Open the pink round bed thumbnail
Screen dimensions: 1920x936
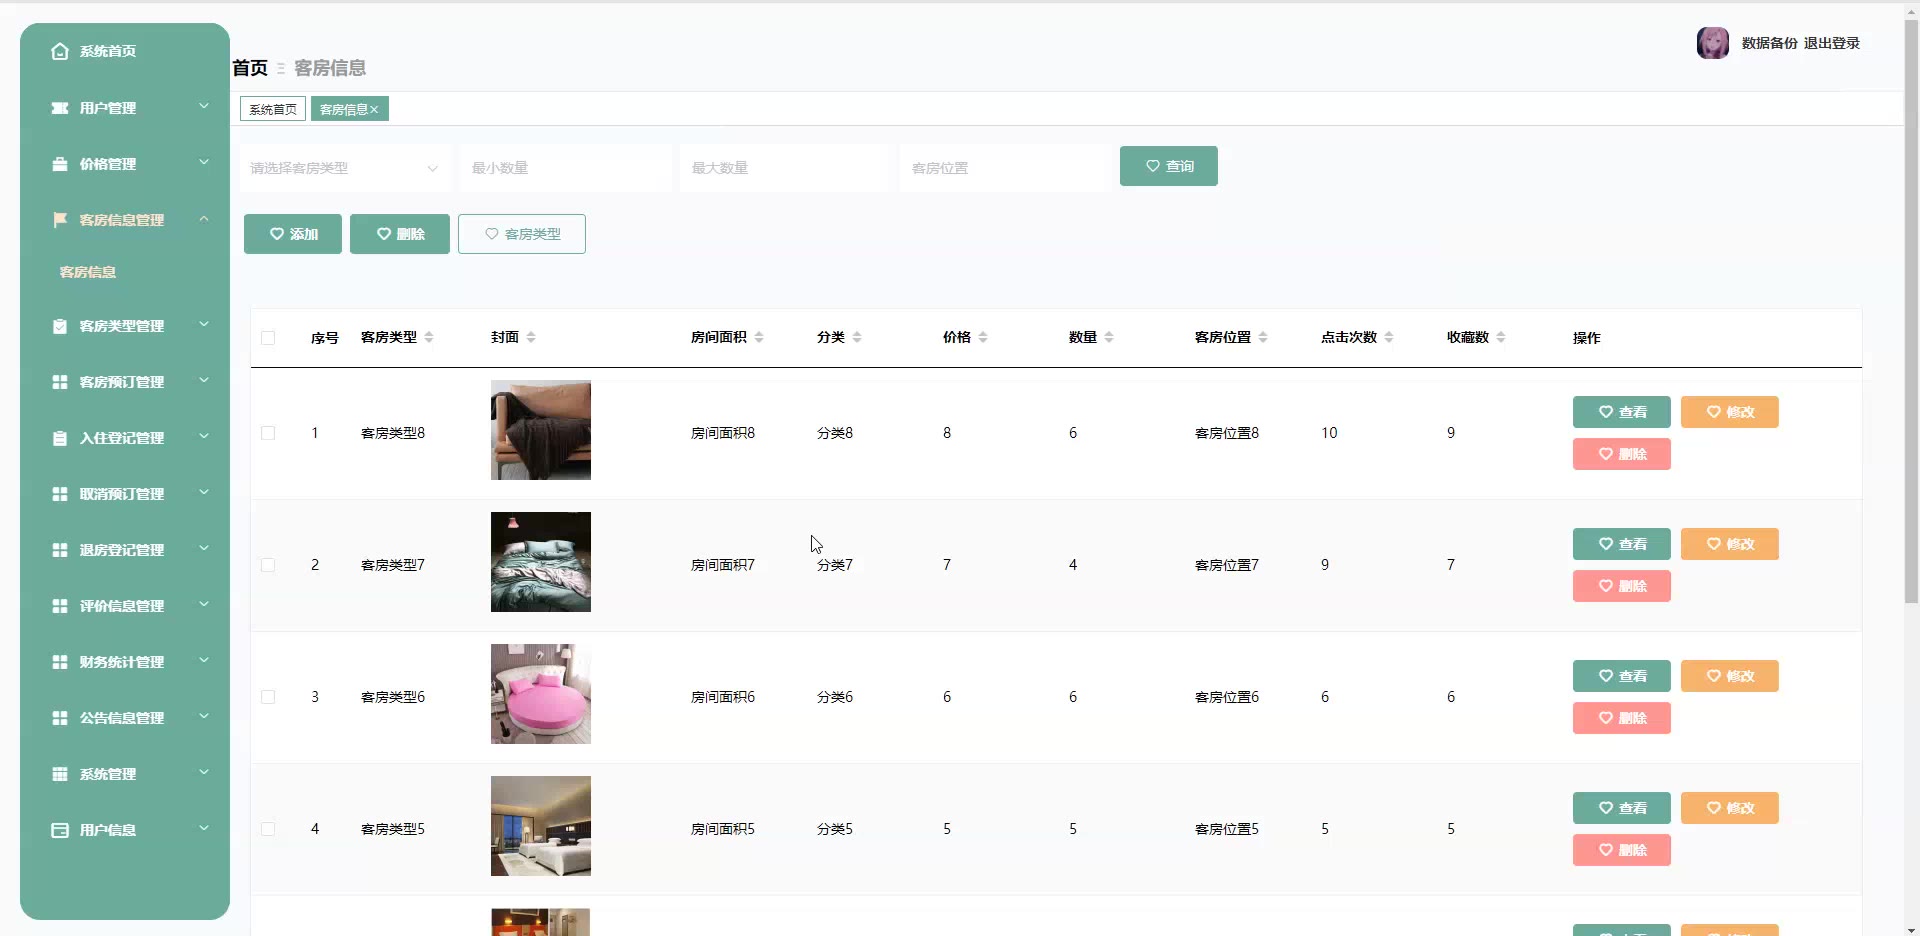(541, 694)
